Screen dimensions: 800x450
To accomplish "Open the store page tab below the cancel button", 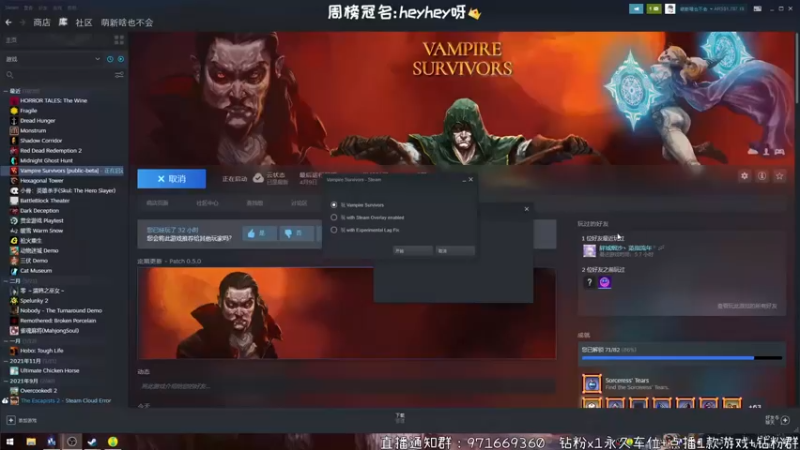I will click(x=157, y=203).
